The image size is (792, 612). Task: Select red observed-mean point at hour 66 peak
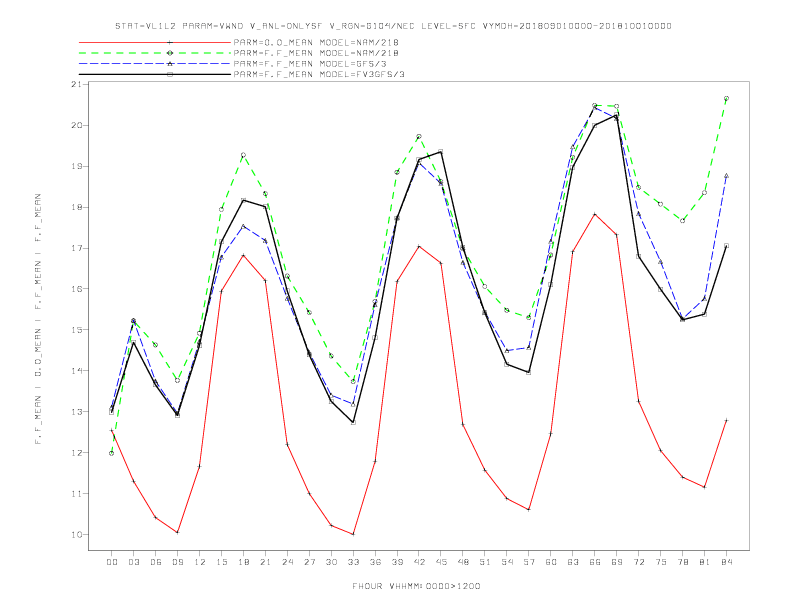coord(595,214)
